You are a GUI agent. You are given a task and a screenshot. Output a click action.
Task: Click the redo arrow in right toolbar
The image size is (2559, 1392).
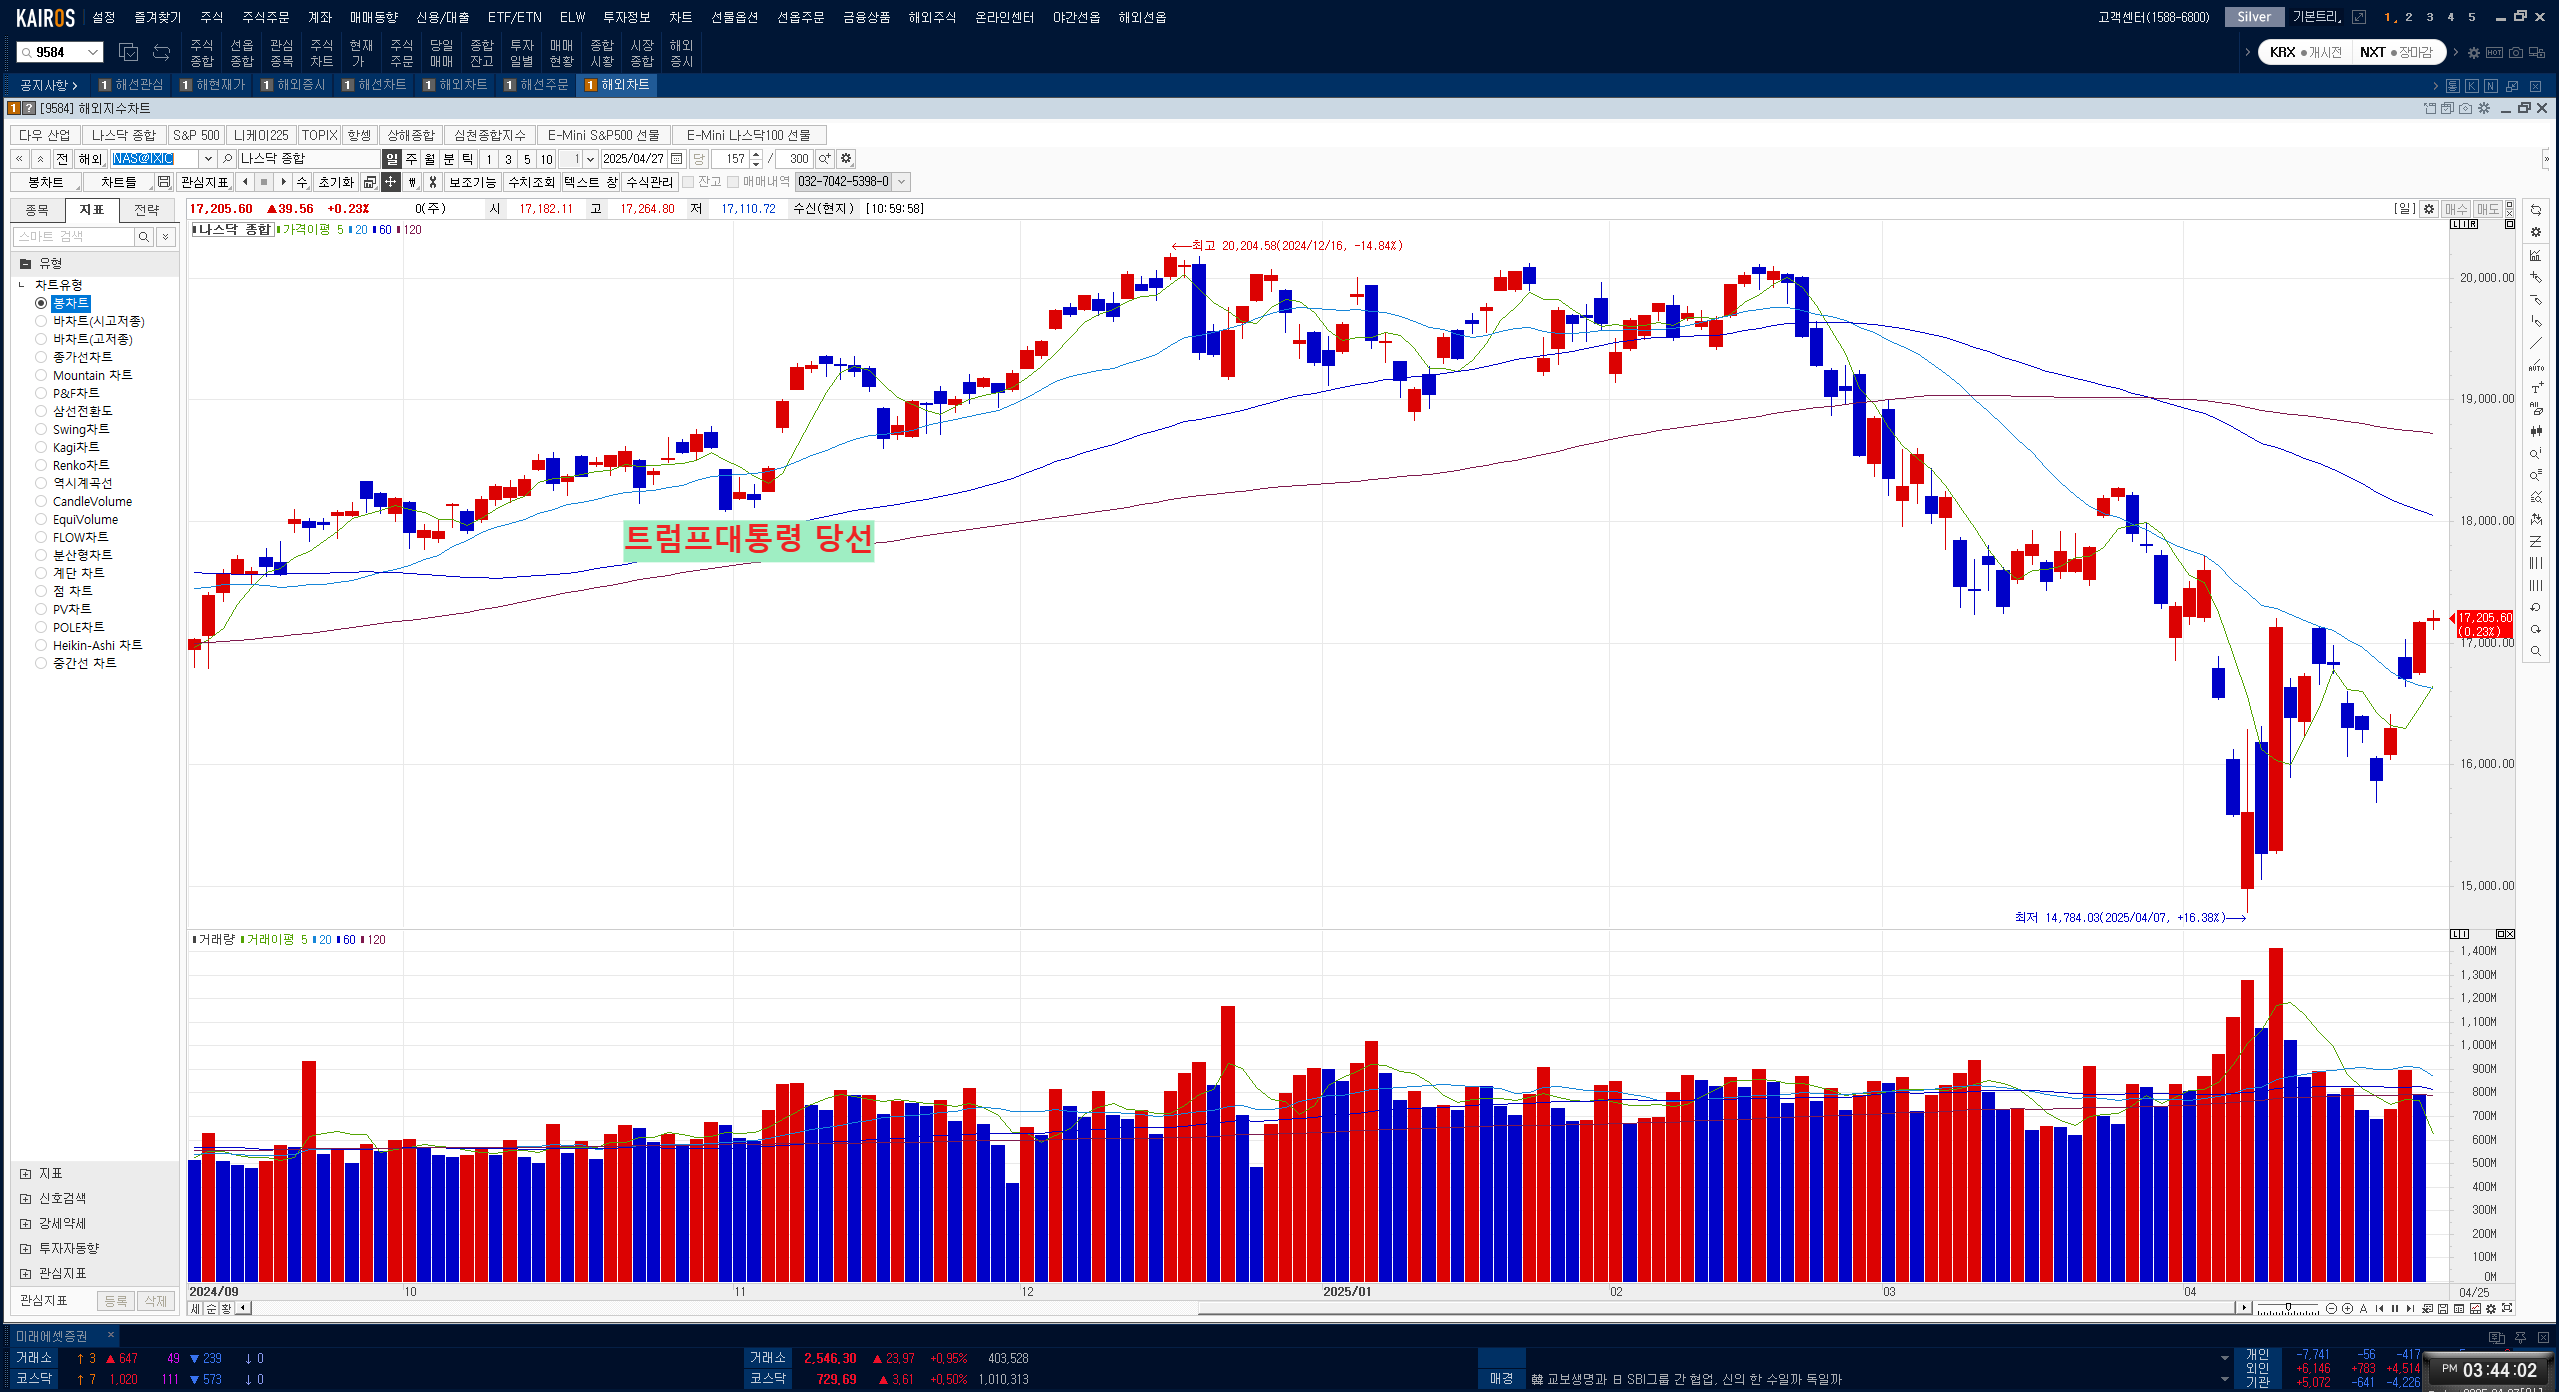pos(2535,629)
